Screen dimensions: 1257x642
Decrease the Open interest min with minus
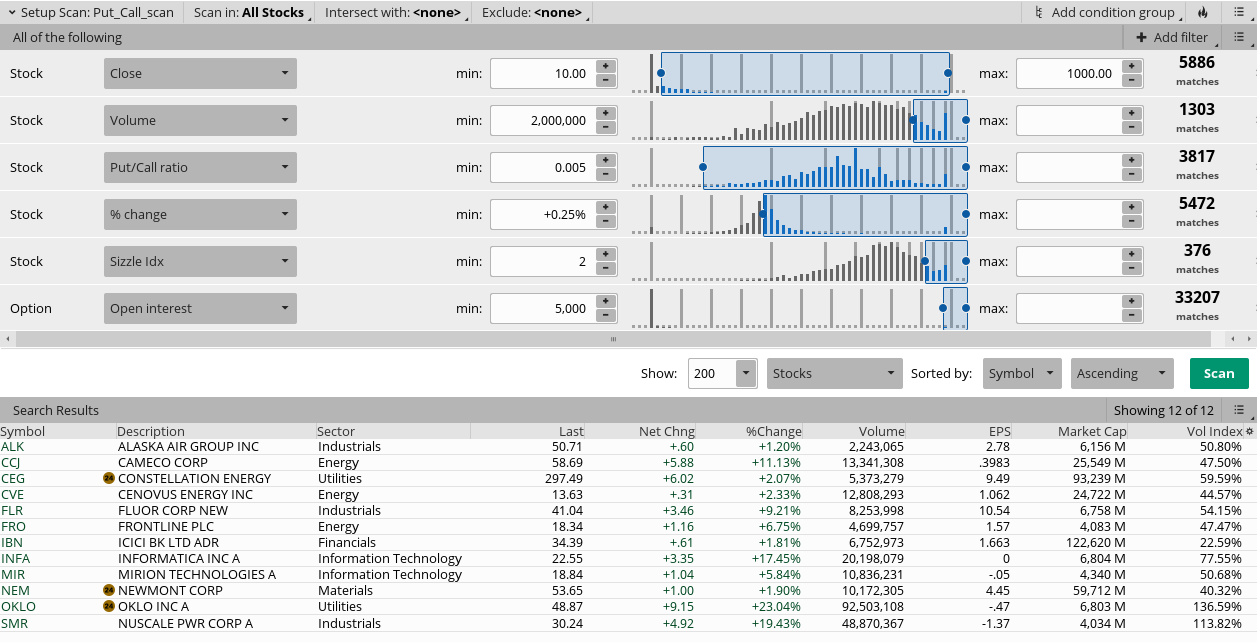(x=605, y=315)
